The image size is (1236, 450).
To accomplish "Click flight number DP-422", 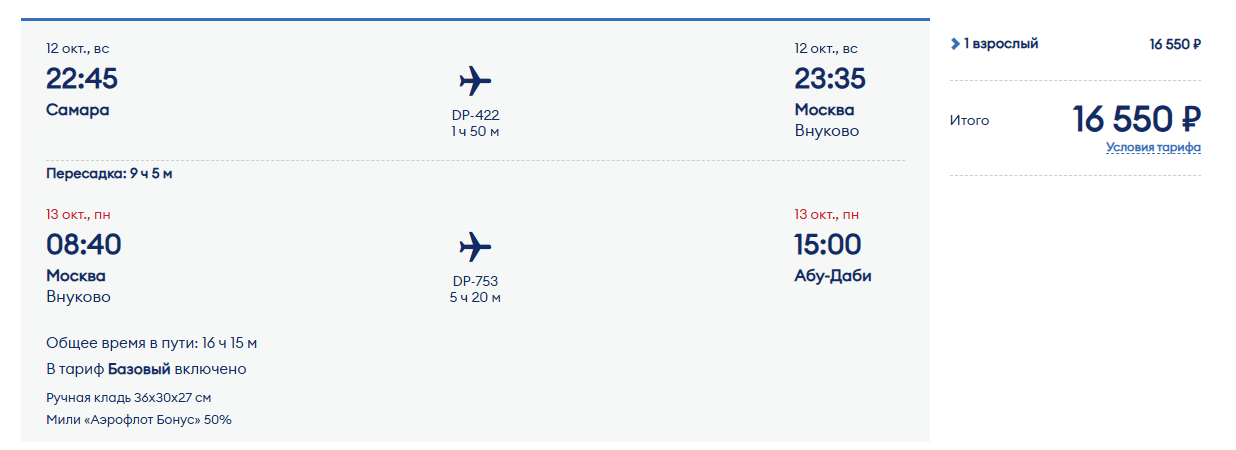I will click(x=475, y=115).
